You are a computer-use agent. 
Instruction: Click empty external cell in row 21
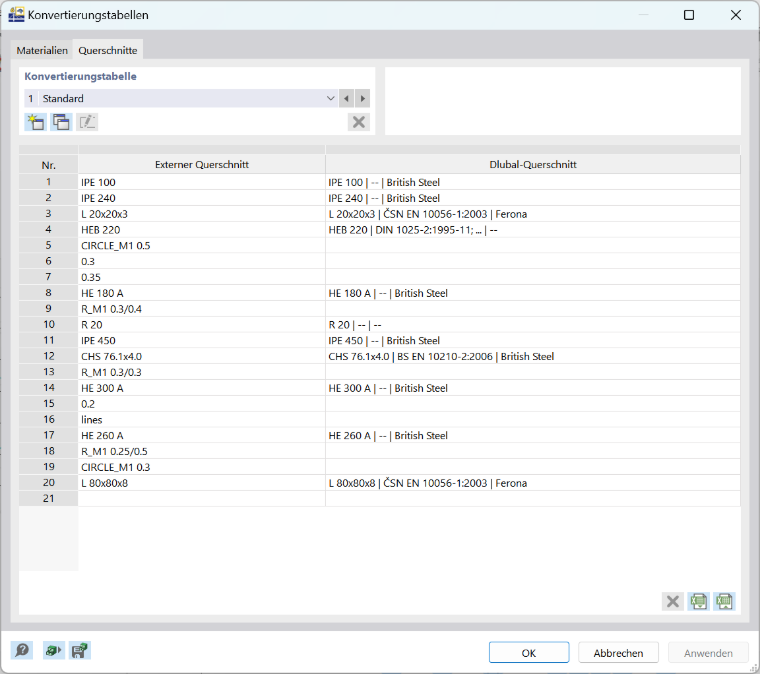point(202,499)
